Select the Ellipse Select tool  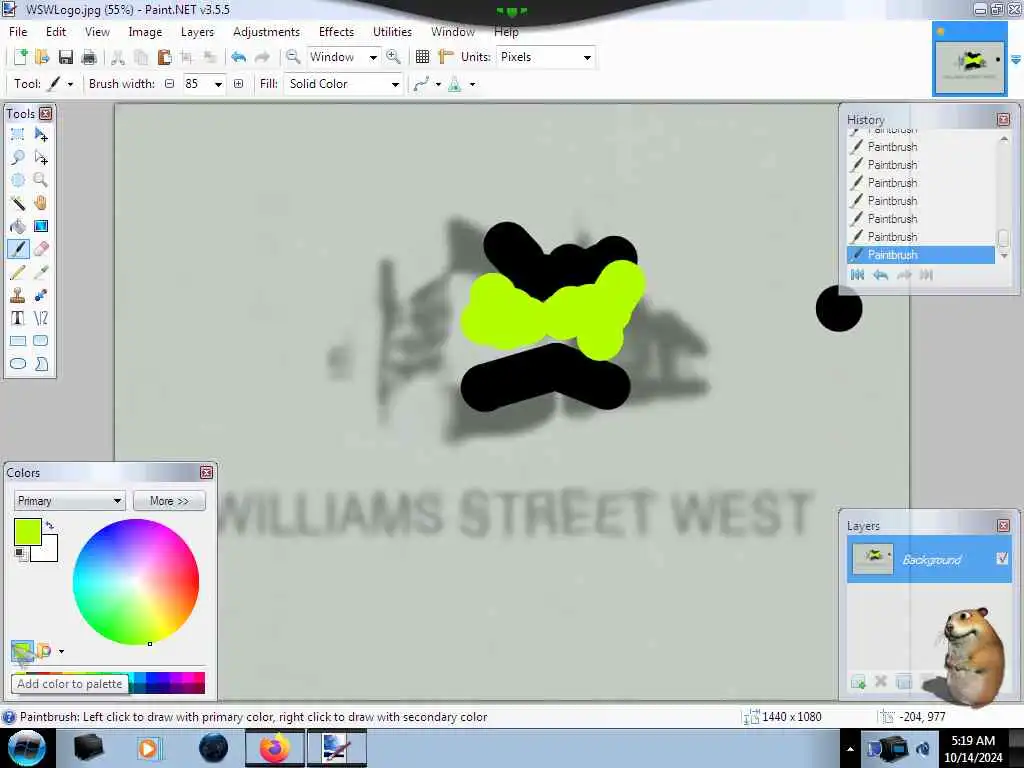tap(18, 180)
